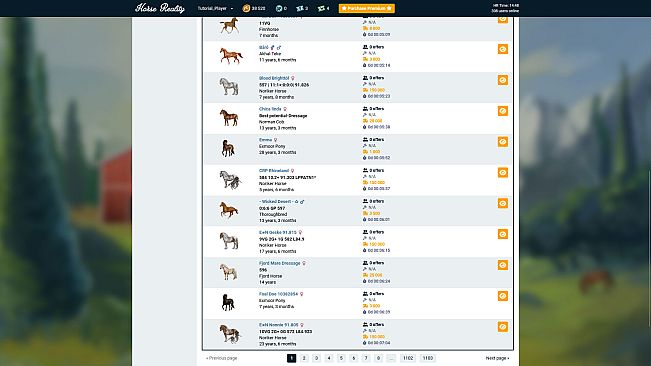
Task: Go to results page 4
Action: coord(329,358)
